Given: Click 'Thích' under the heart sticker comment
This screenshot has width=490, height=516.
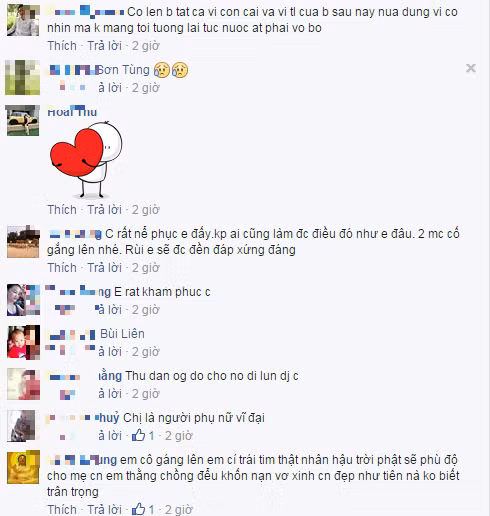Looking at the screenshot, I should [62, 210].
